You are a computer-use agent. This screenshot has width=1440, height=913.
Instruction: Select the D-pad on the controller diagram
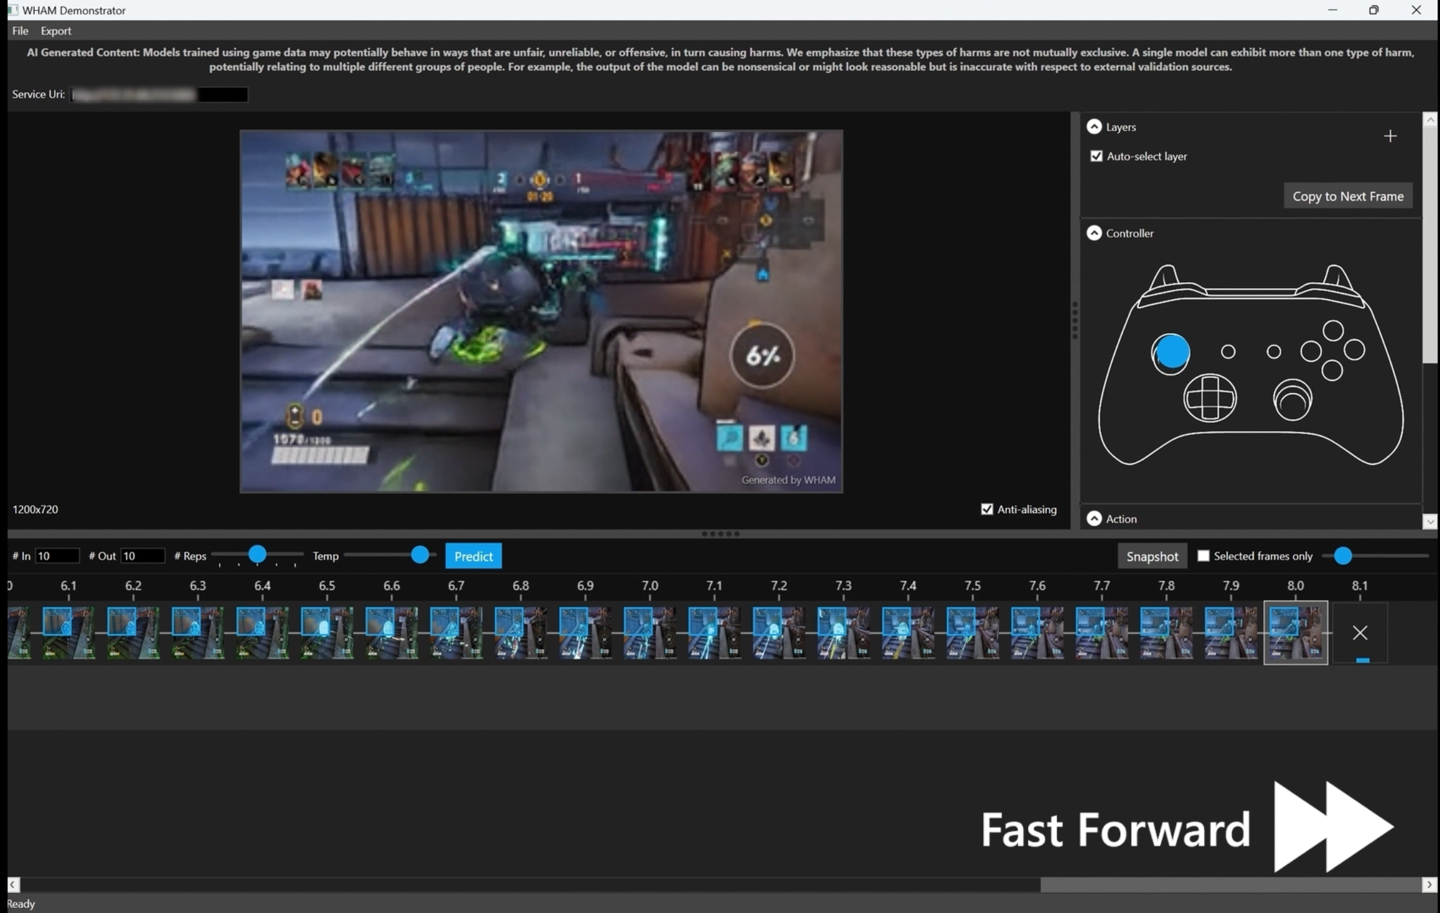[1210, 399]
